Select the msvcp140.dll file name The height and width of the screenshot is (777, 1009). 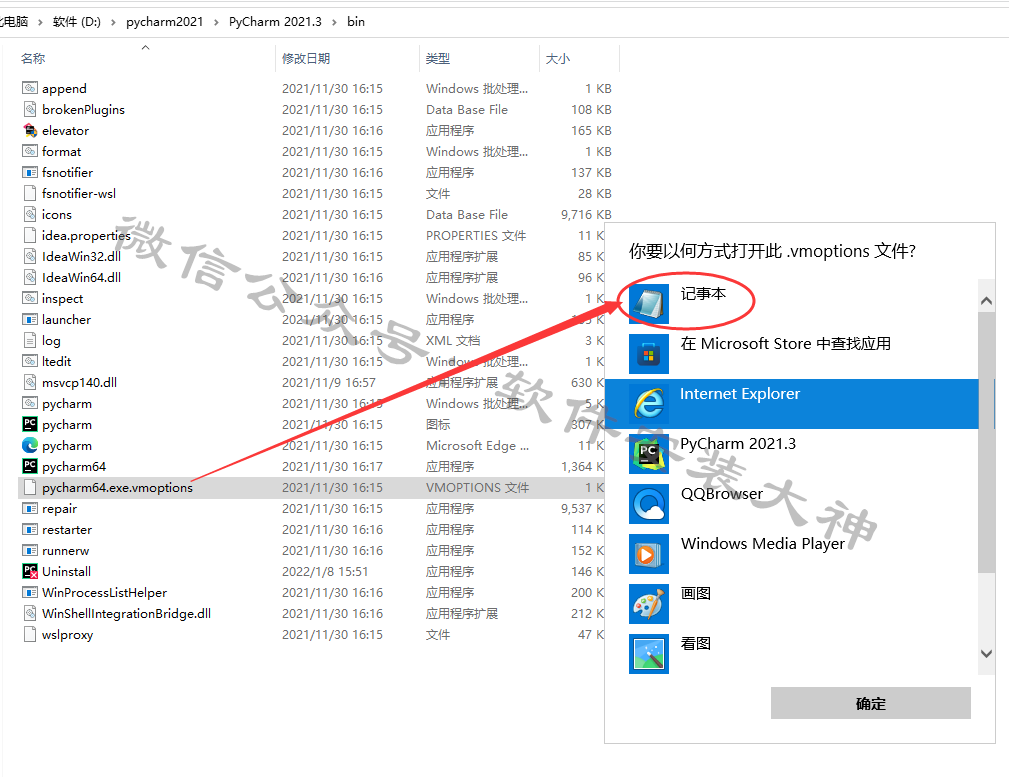[80, 382]
